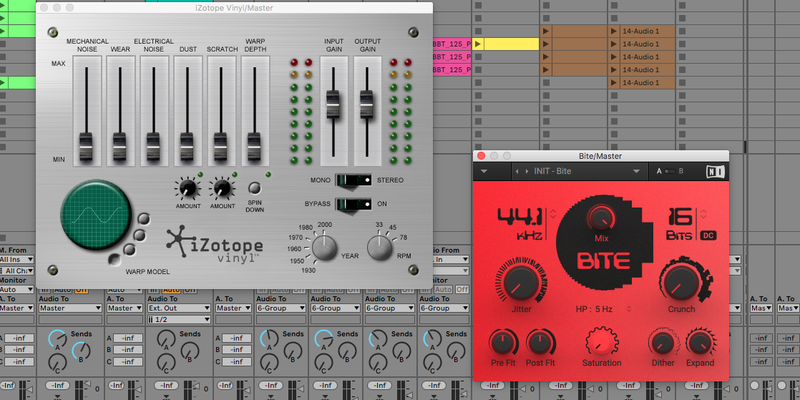Click the 2000 year marking in Vinyl
The image size is (800, 400).
click(324, 224)
